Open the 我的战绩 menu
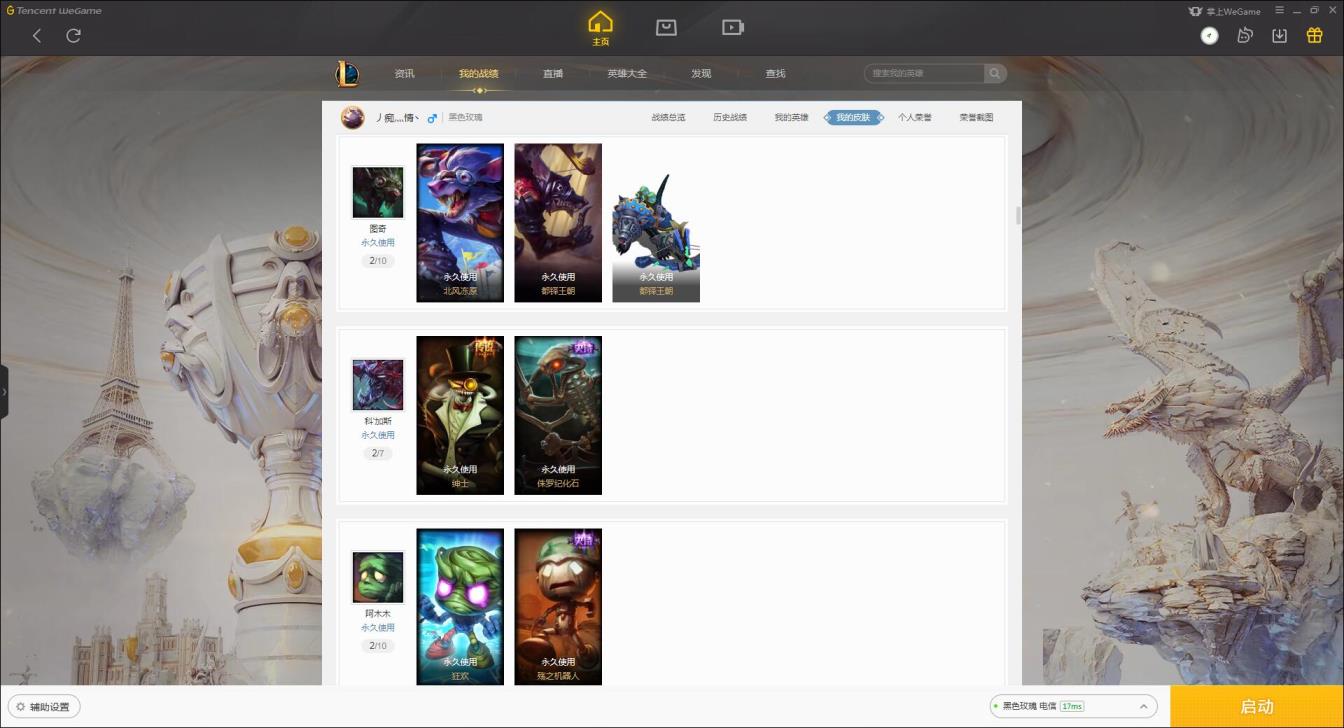This screenshot has height=728, width=1344. [x=478, y=74]
